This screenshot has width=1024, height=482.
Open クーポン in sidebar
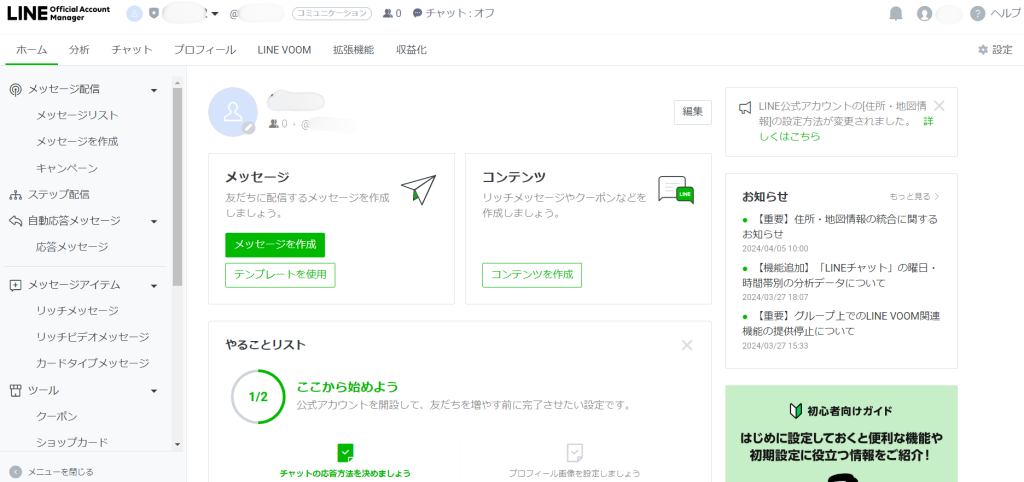(57, 416)
